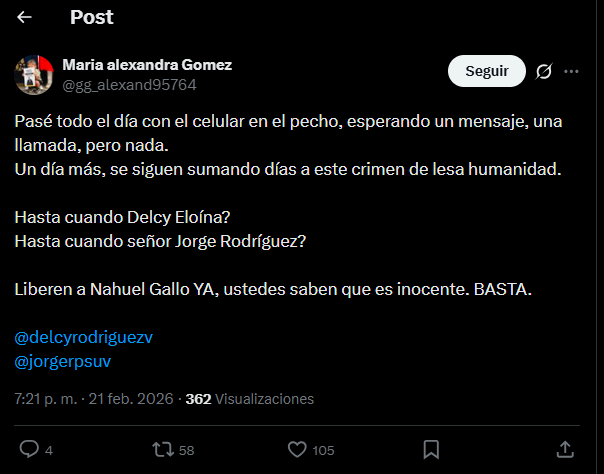Repost this post using the retweet icon
This screenshot has width=604, height=474.
click(160, 449)
